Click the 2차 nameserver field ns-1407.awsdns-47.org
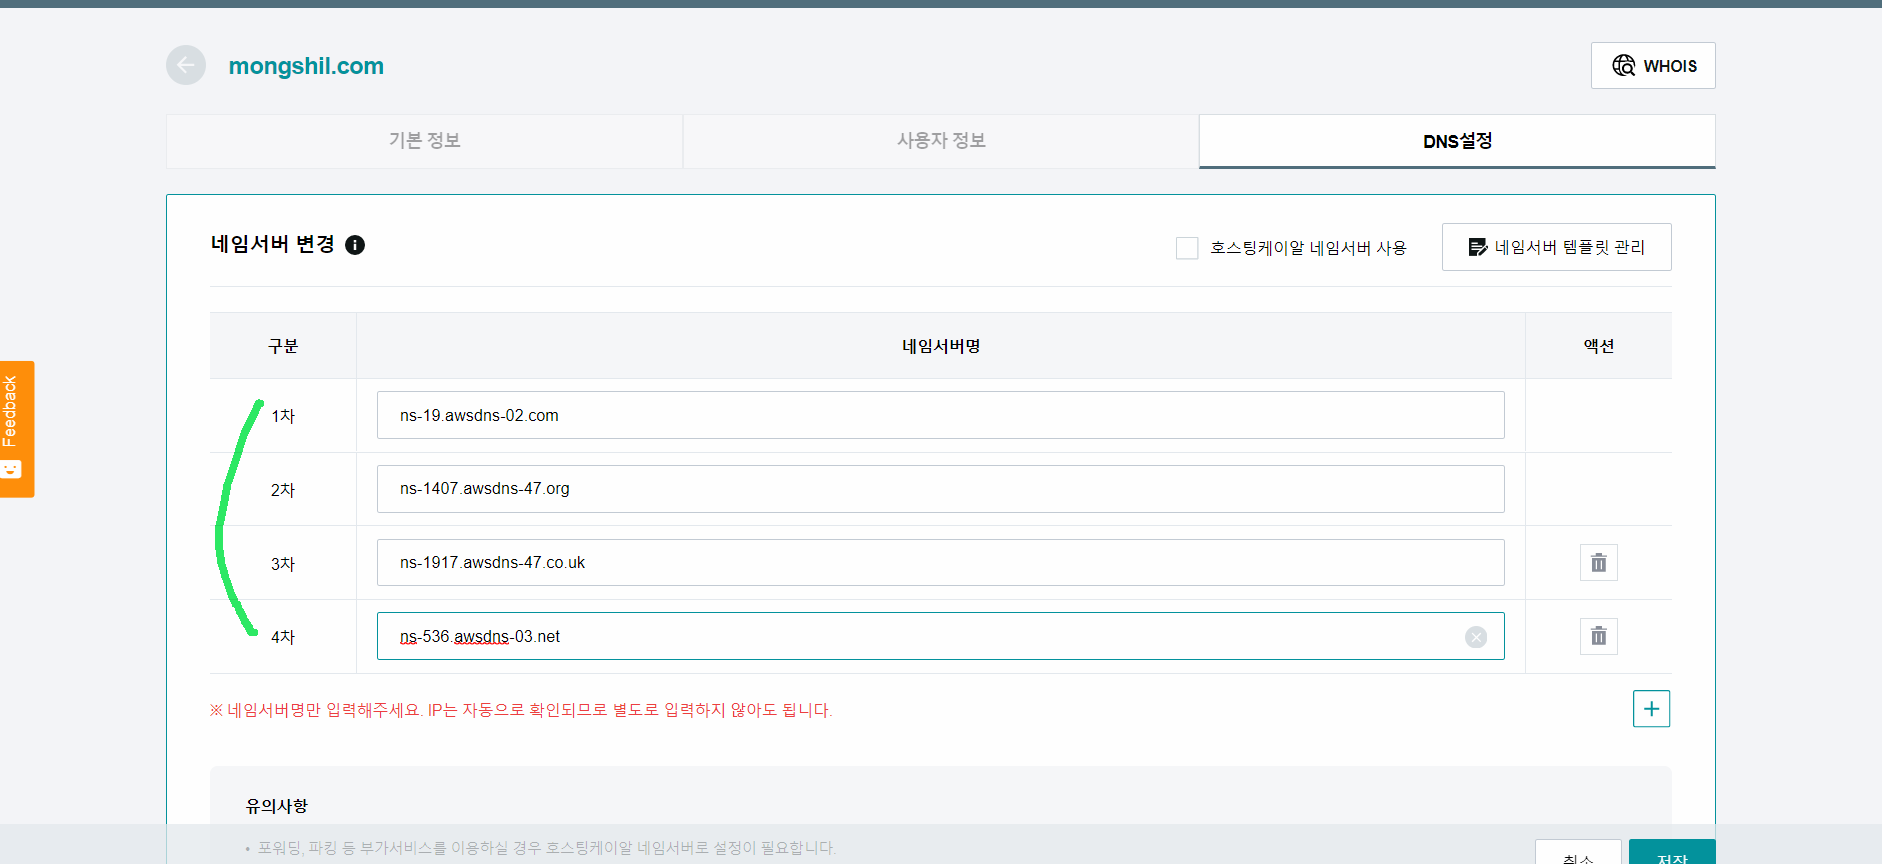1882x864 pixels. (940, 489)
